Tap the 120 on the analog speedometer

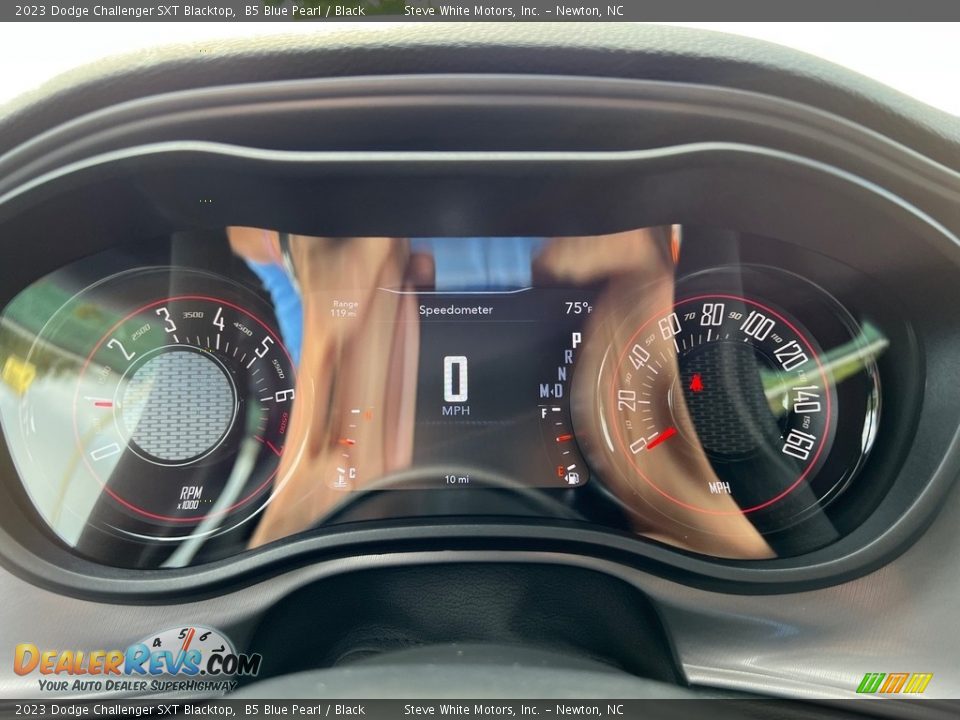click(790, 354)
